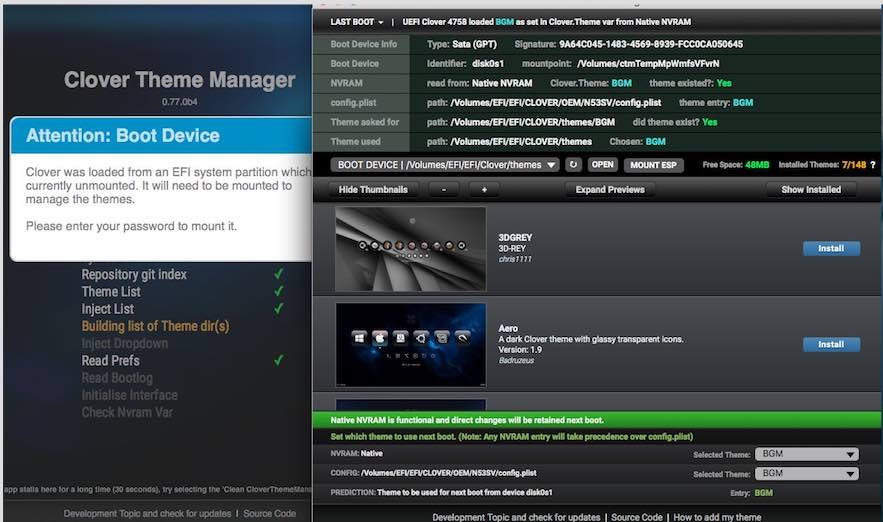The image size is (883, 522).
Task: Open Development Topic link in left window
Action: [x=147, y=514]
